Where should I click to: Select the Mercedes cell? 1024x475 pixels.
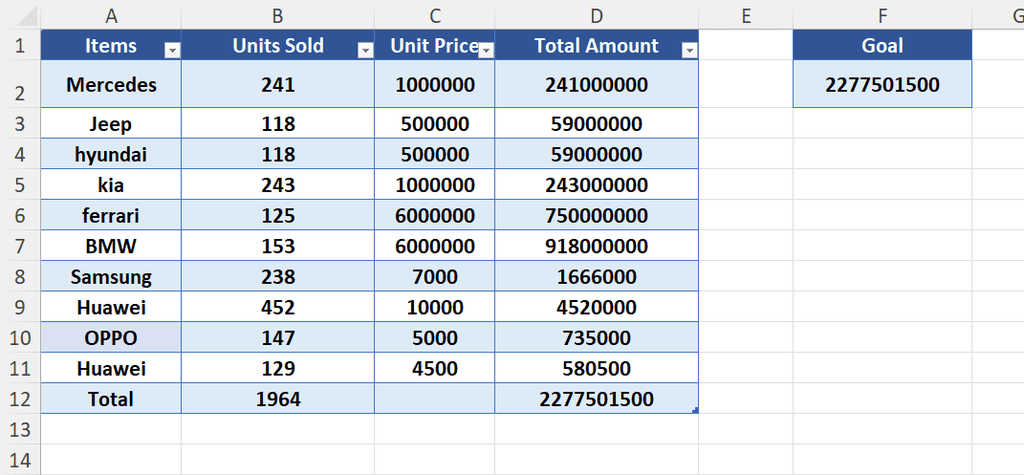(x=111, y=84)
